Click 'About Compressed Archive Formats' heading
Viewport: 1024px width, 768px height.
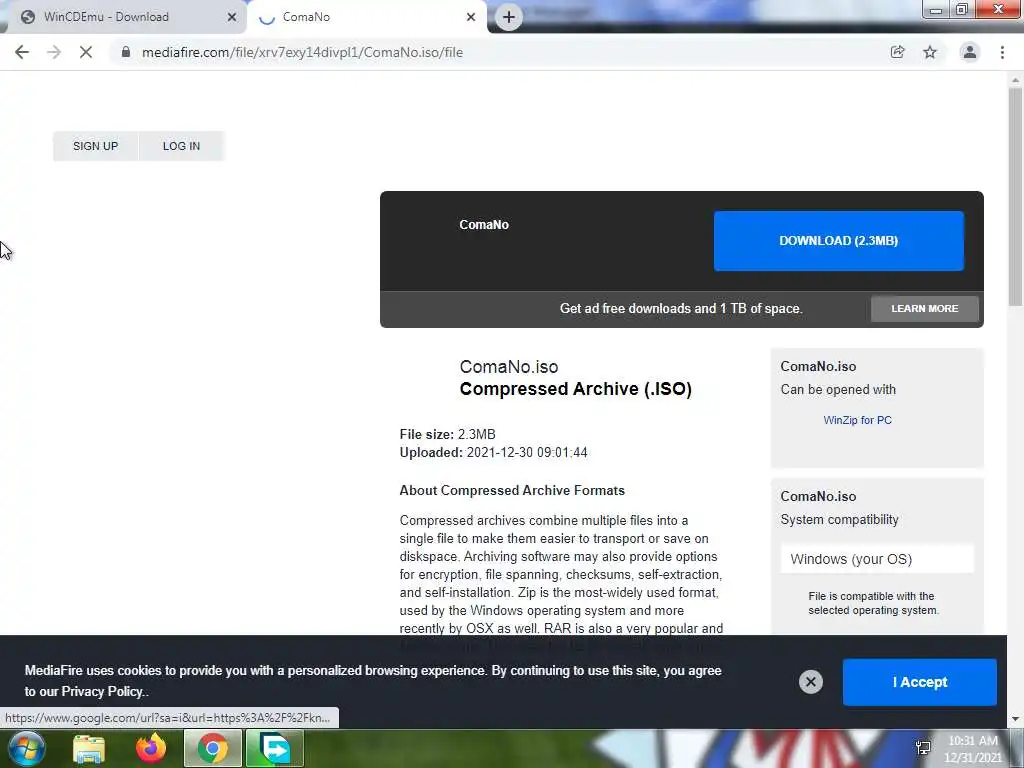[512, 490]
